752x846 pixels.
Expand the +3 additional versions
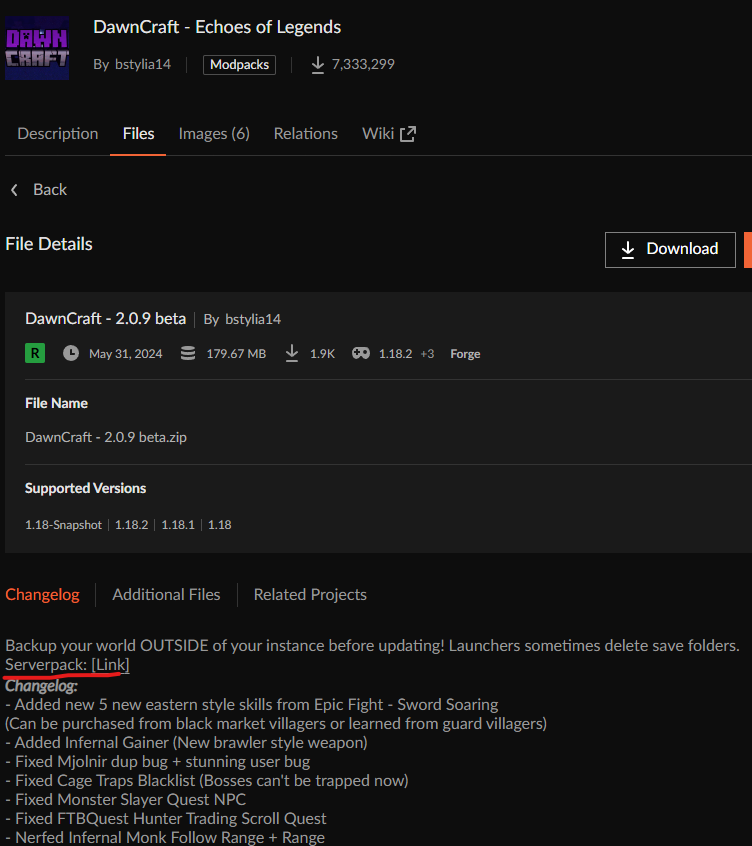tap(427, 354)
